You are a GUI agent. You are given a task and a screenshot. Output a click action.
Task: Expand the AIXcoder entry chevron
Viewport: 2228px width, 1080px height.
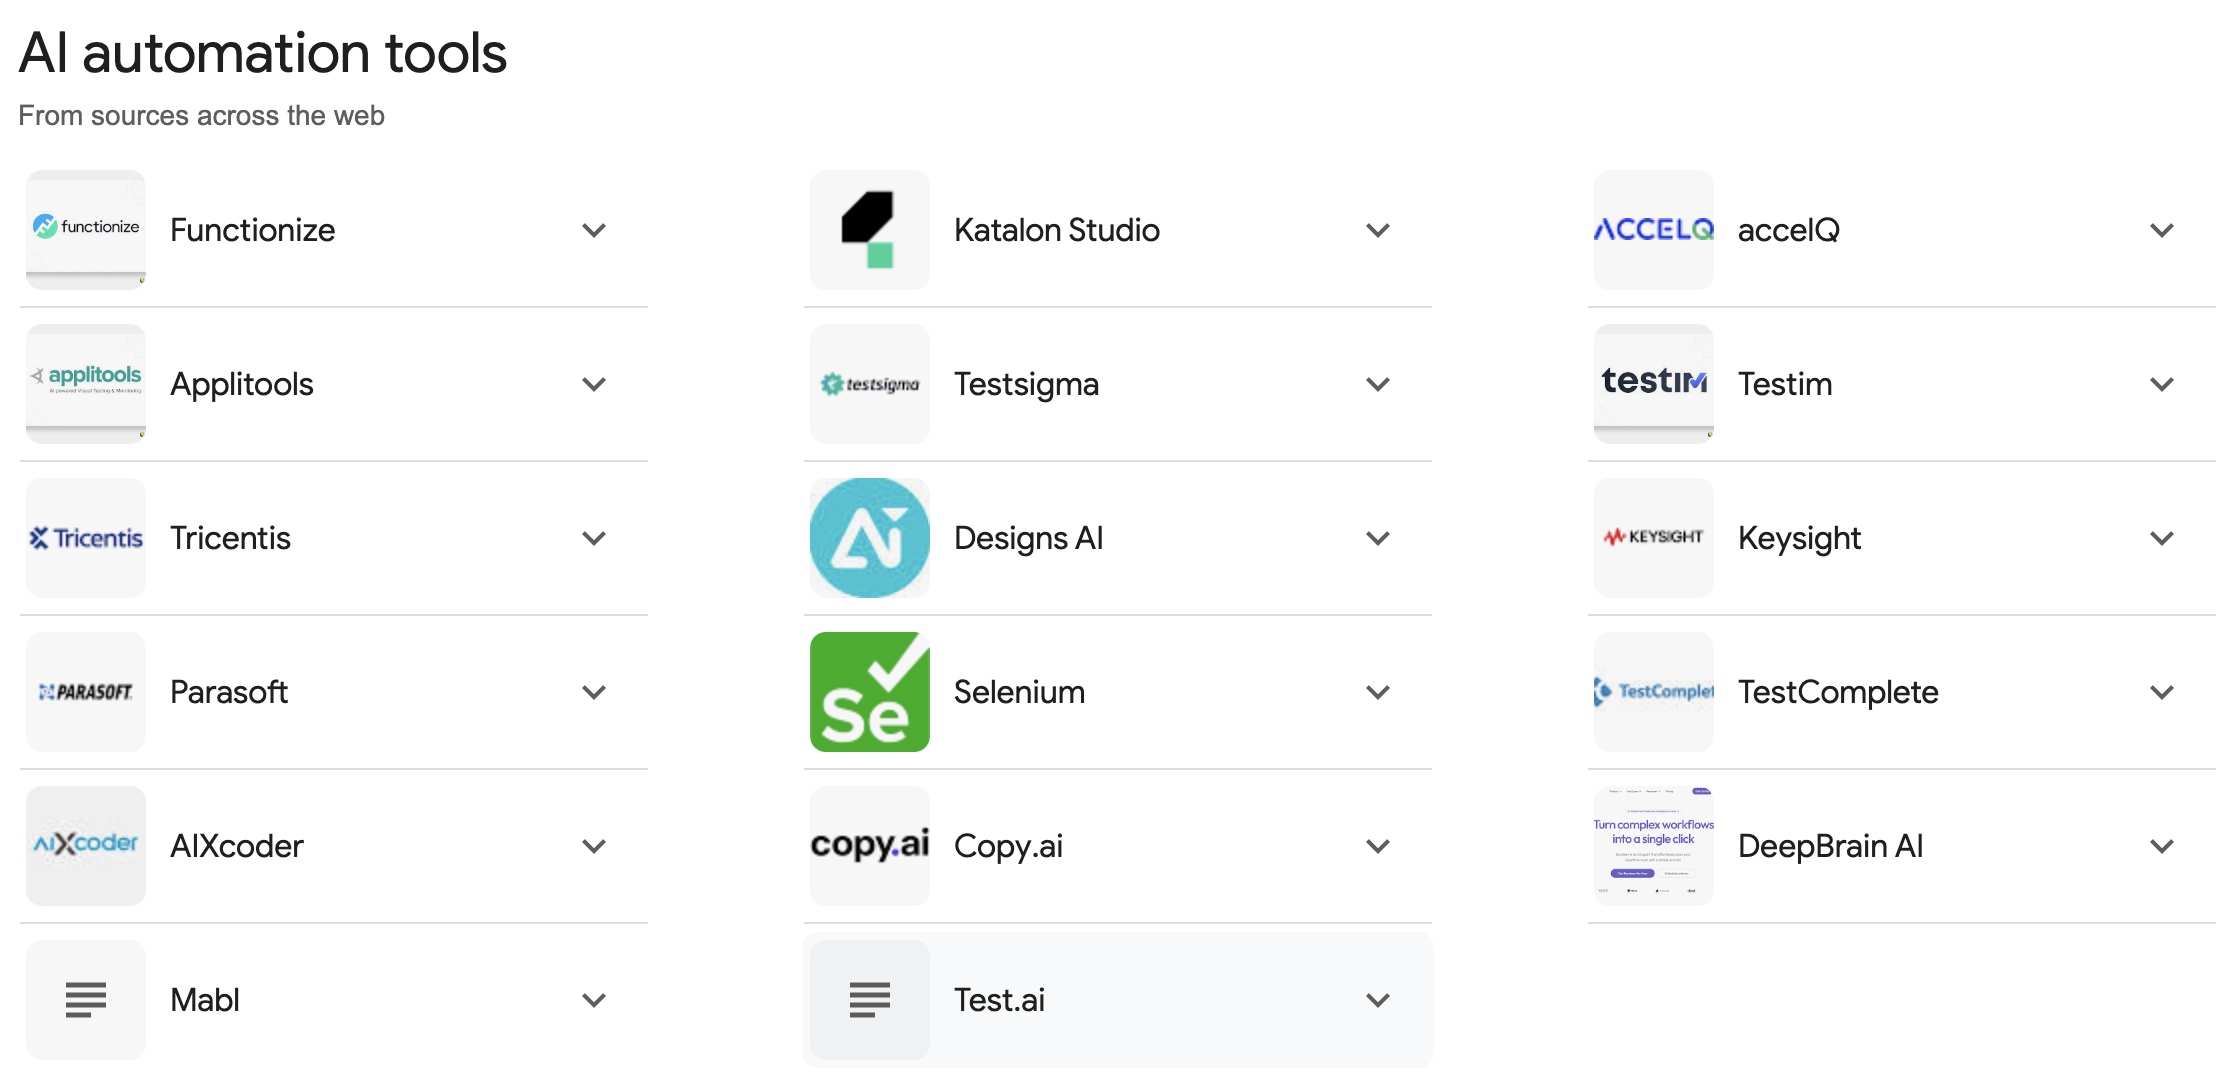[x=594, y=846]
